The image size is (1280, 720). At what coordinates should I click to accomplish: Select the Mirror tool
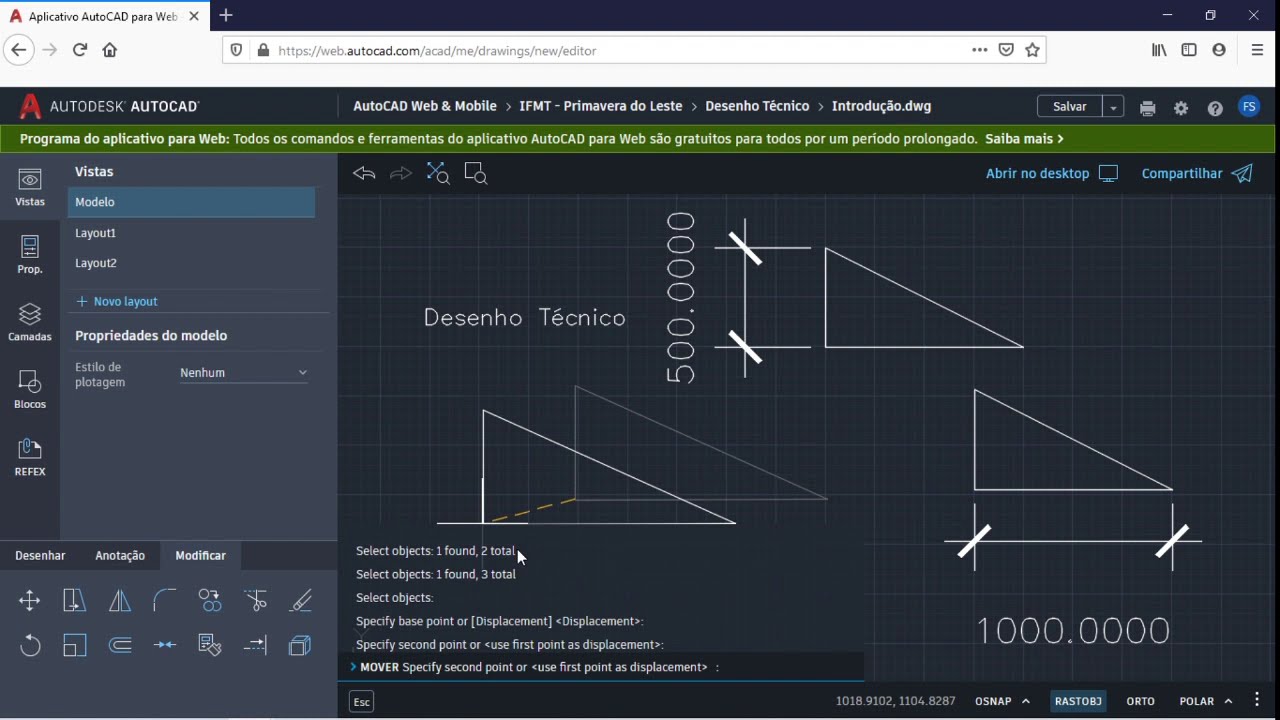pos(120,600)
